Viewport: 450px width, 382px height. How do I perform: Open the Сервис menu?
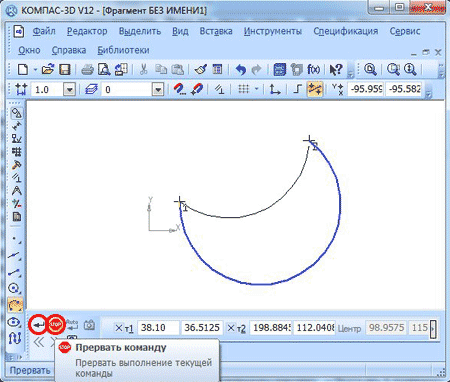(405, 31)
